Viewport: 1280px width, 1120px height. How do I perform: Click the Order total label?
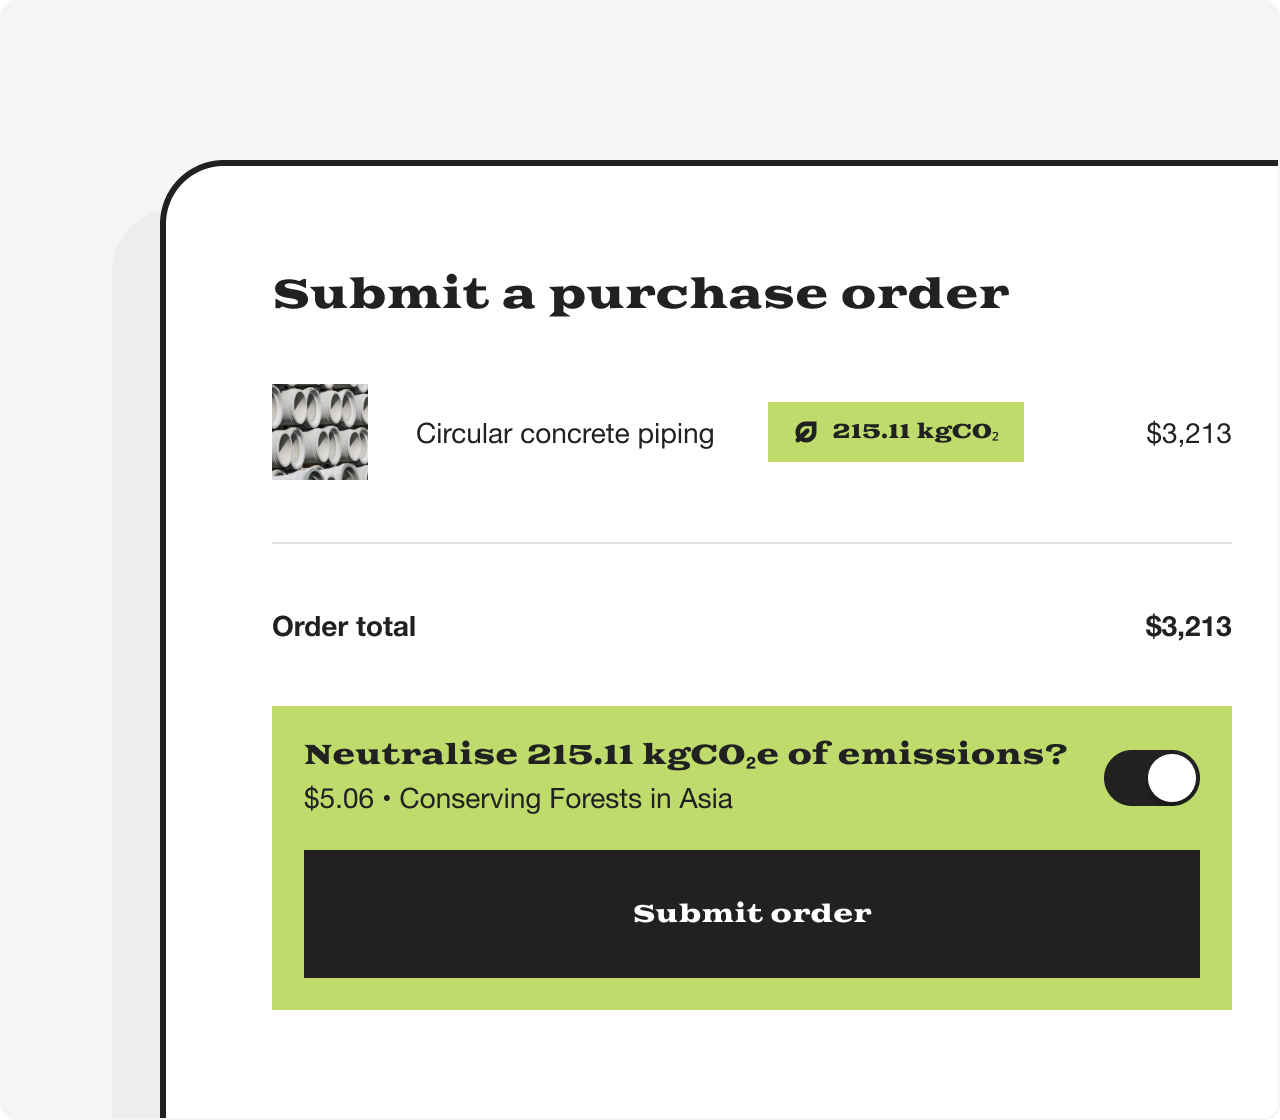click(344, 627)
